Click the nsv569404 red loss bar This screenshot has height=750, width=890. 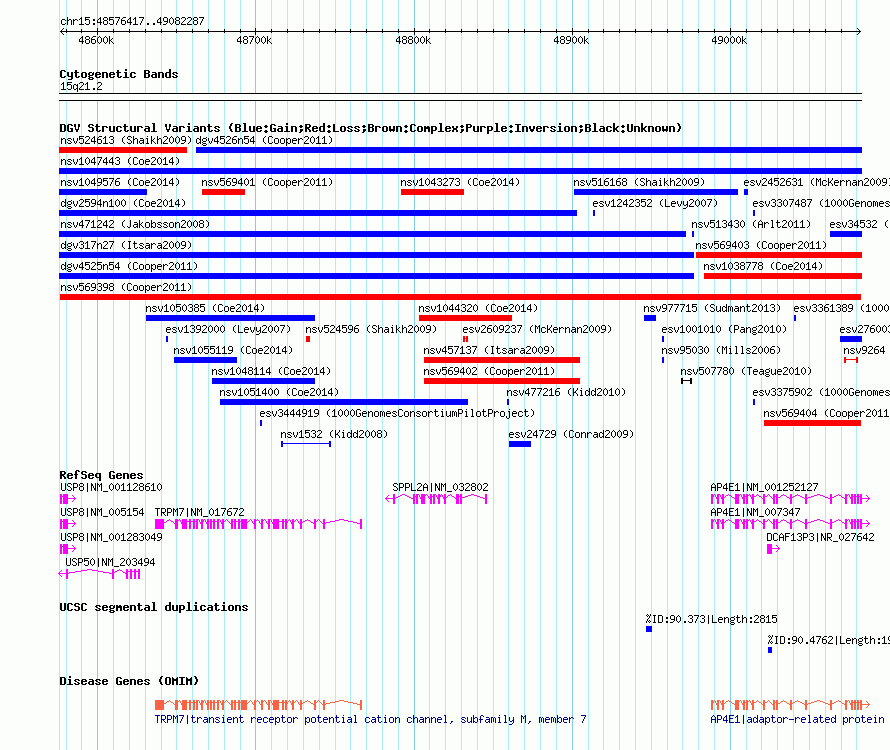(x=812, y=423)
